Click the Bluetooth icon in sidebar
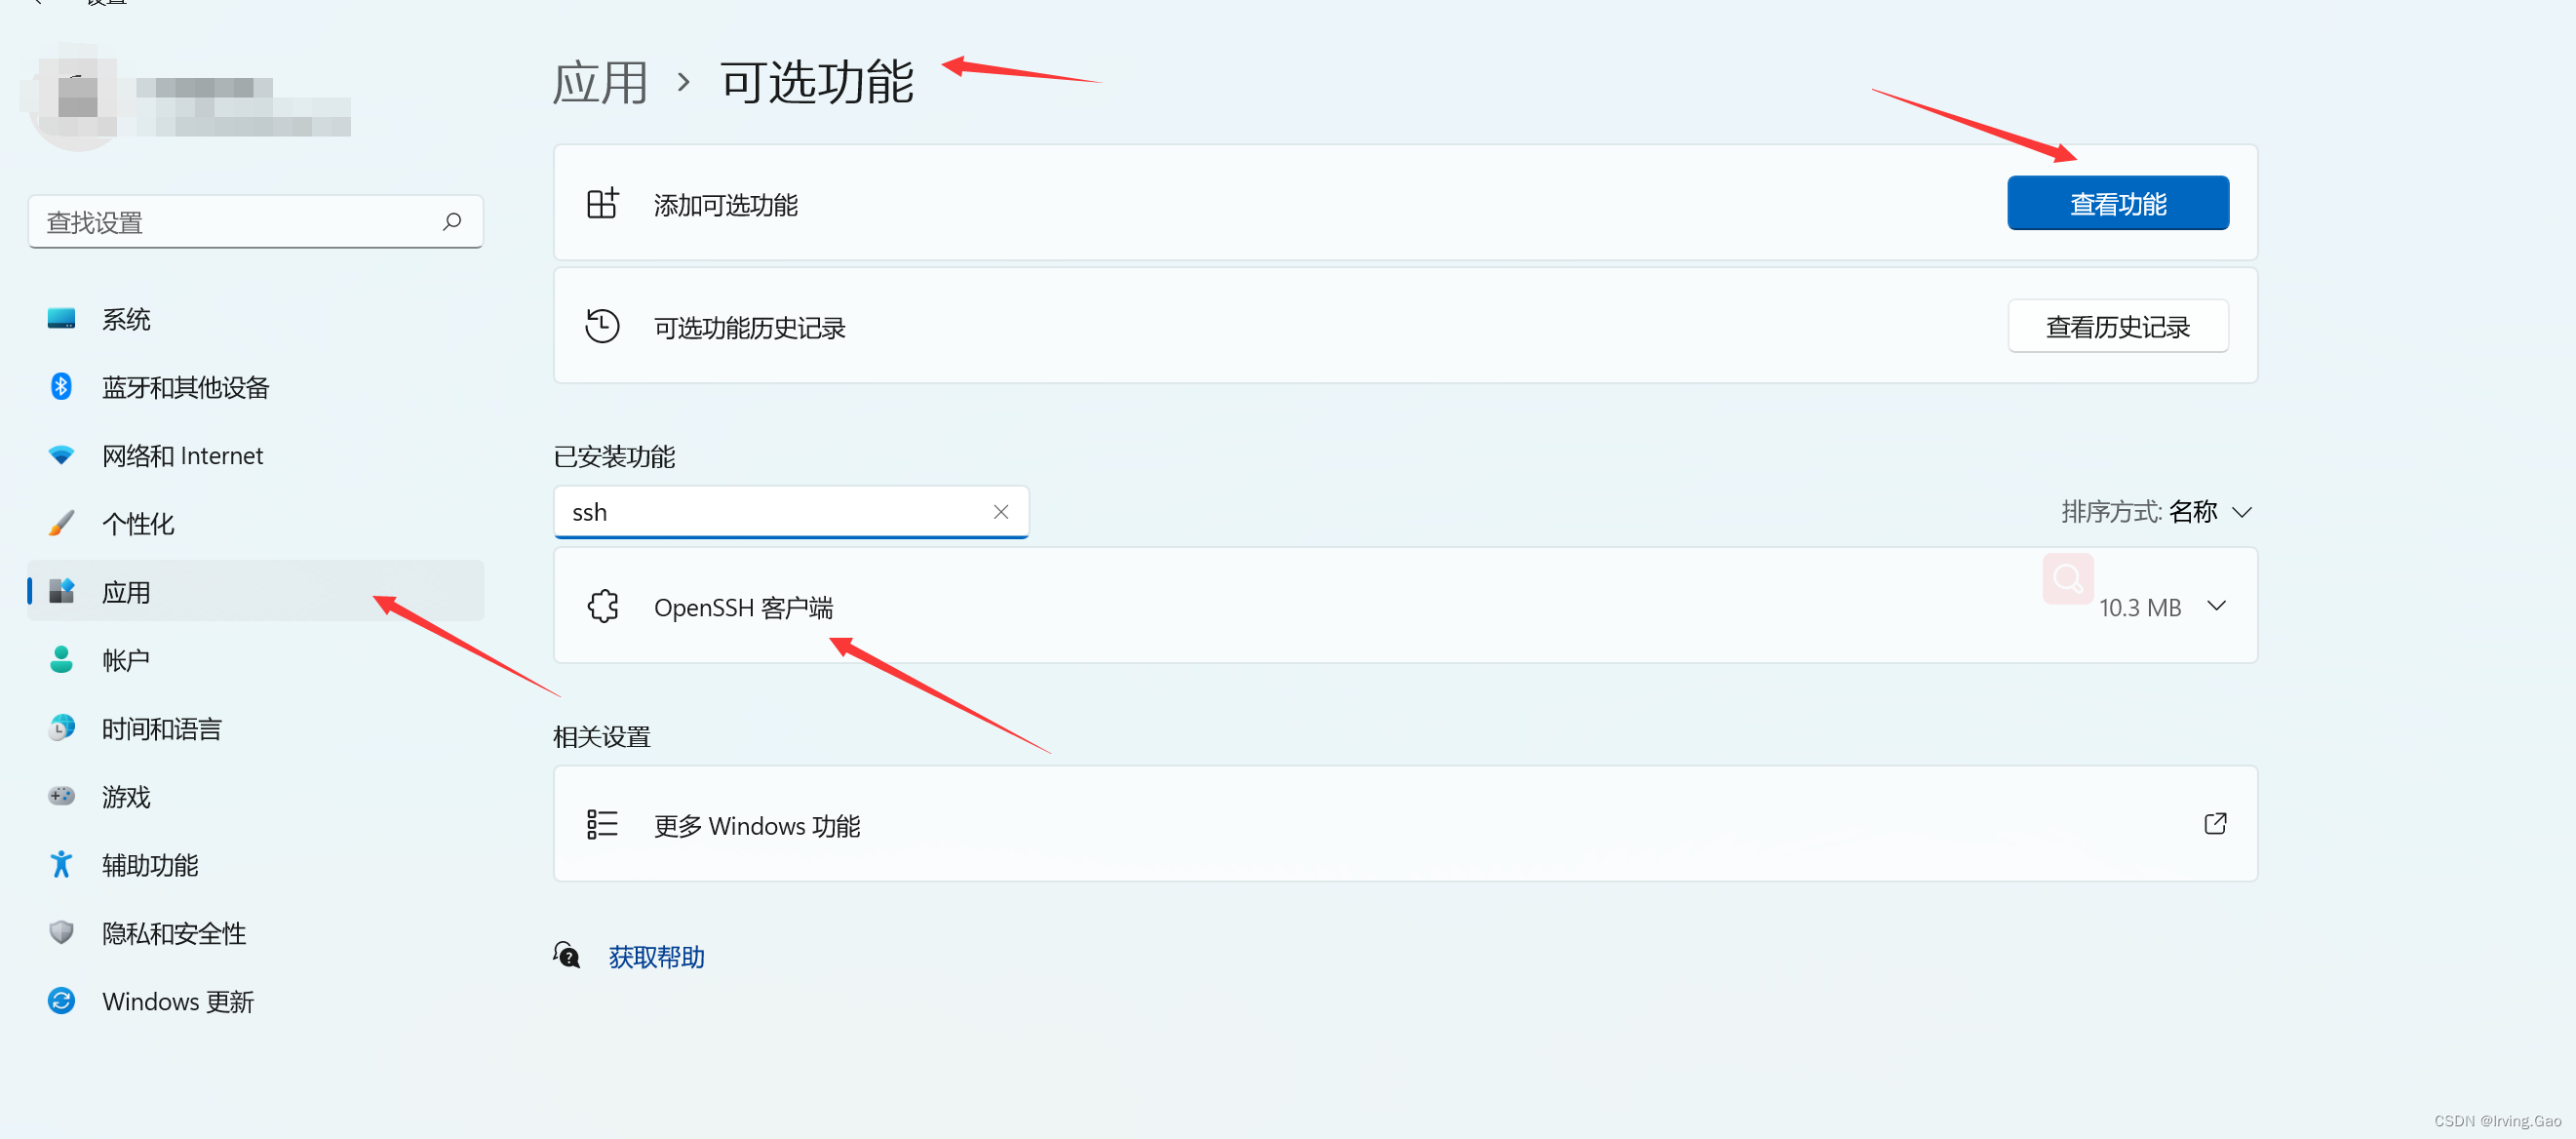The image size is (2576, 1139). tap(61, 387)
